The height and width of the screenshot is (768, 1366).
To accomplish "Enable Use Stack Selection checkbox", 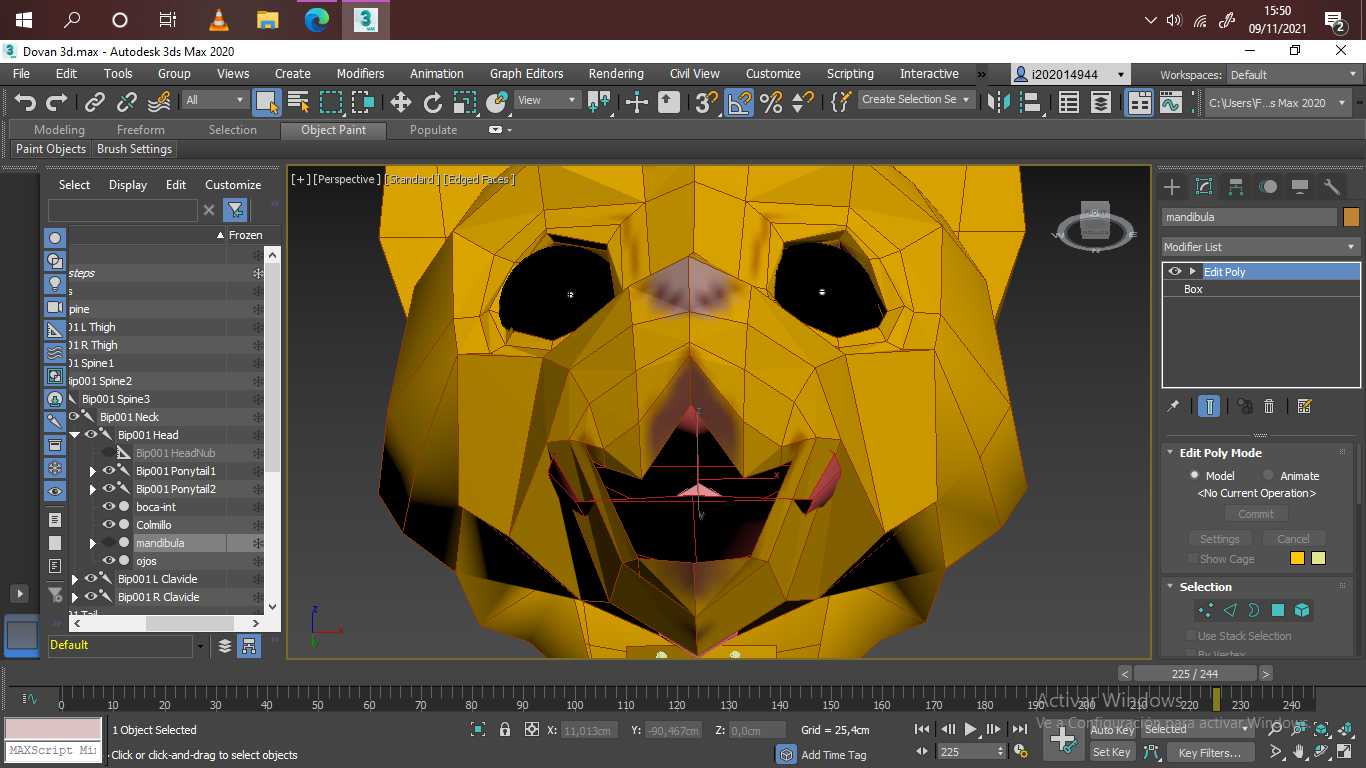I will [x=1190, y=636].
